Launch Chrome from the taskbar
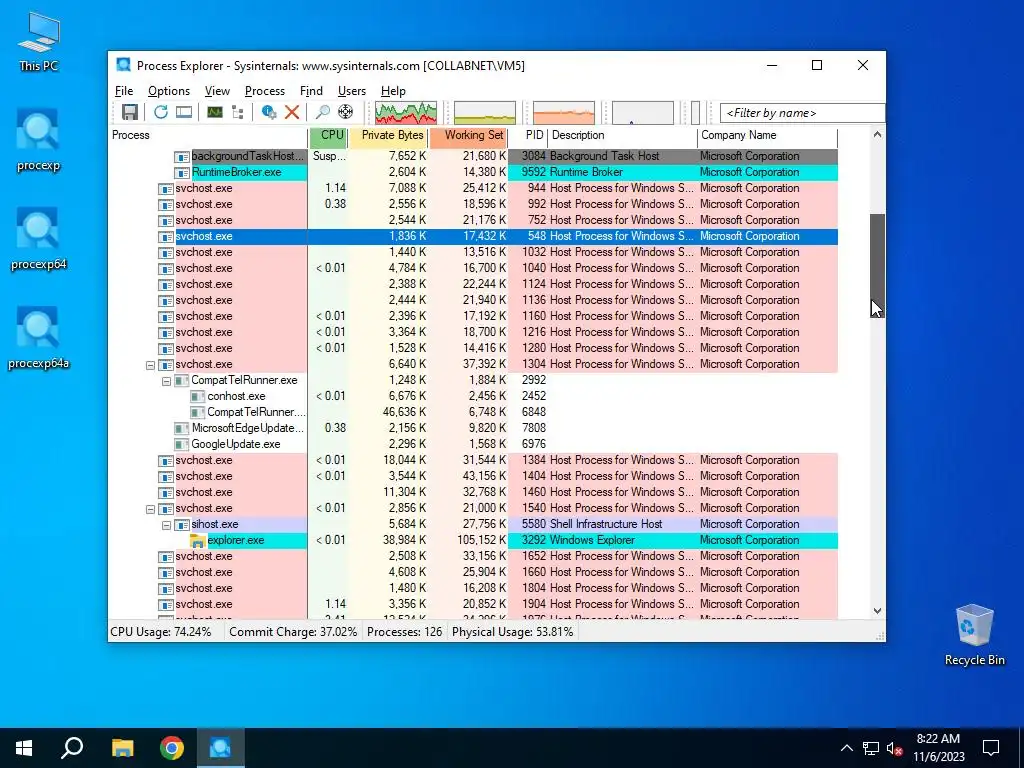The width and height of the screenshot is (1024, 768). 172,748
